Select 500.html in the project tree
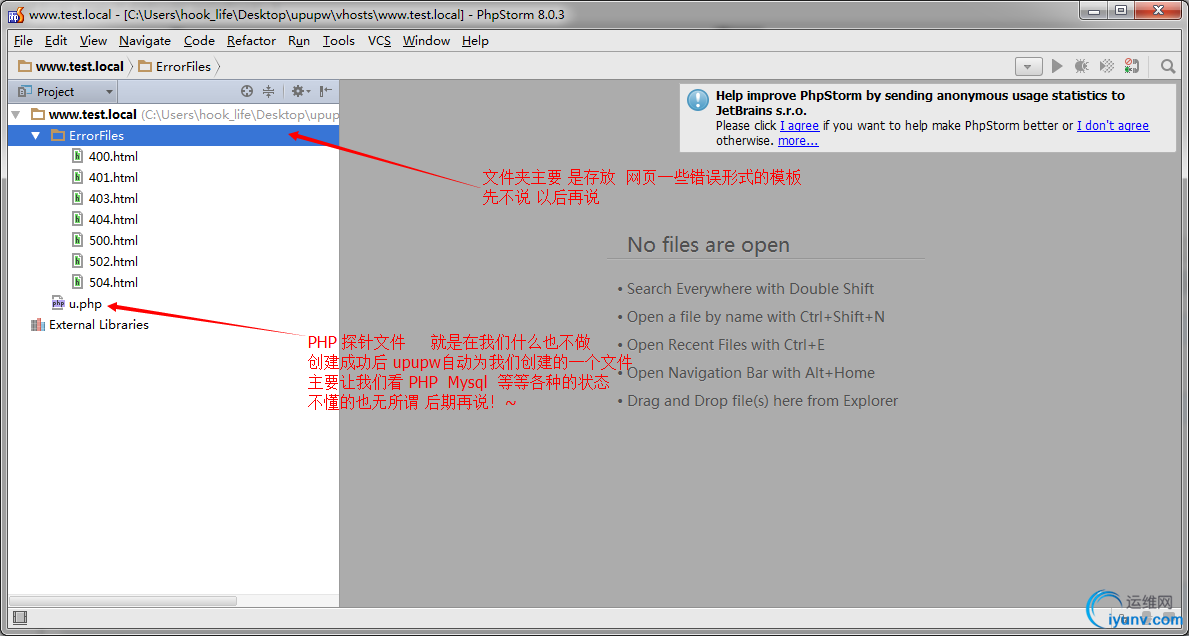The height and width of the screenshot is (636, 1189). [113, 240]
